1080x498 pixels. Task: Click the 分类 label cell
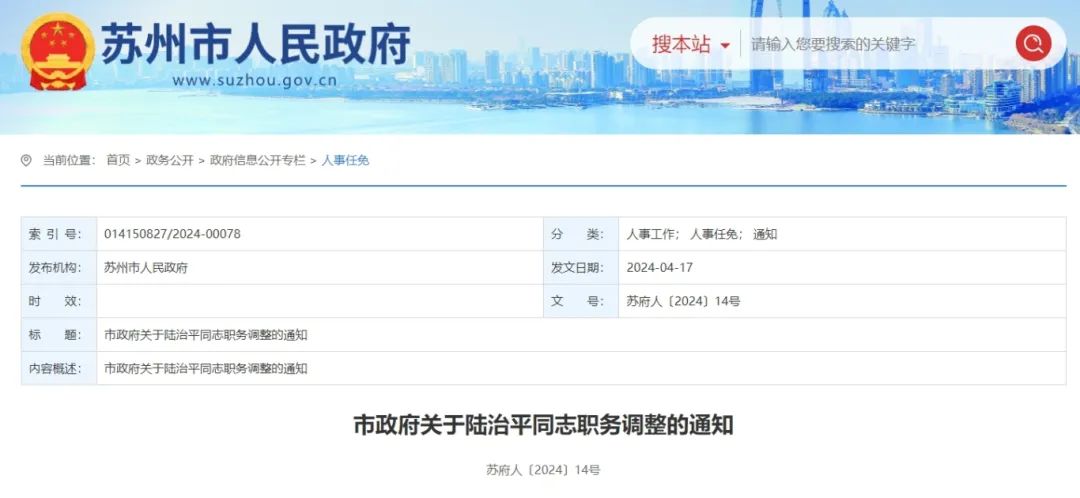point(581,234)
